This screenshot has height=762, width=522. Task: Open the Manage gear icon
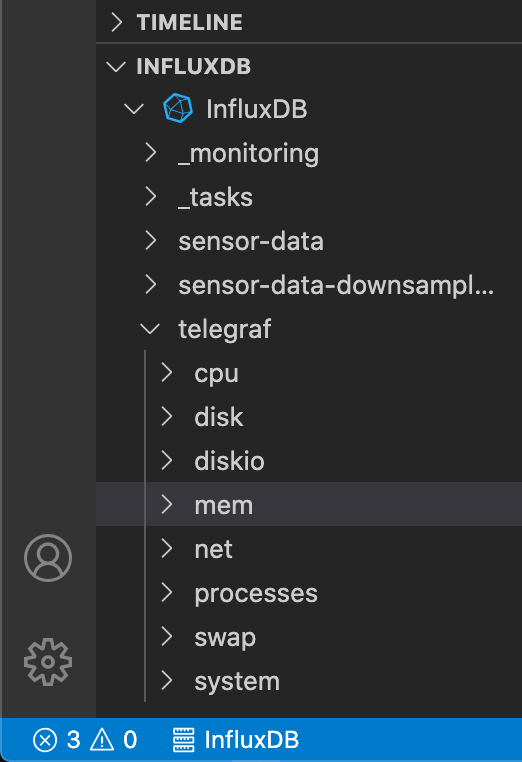coord(48,662)
